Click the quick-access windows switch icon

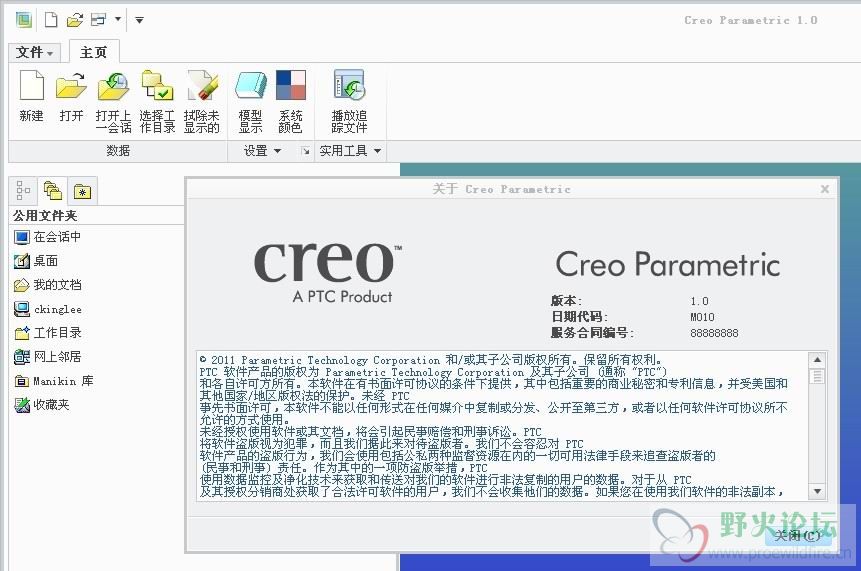(99, 20)
